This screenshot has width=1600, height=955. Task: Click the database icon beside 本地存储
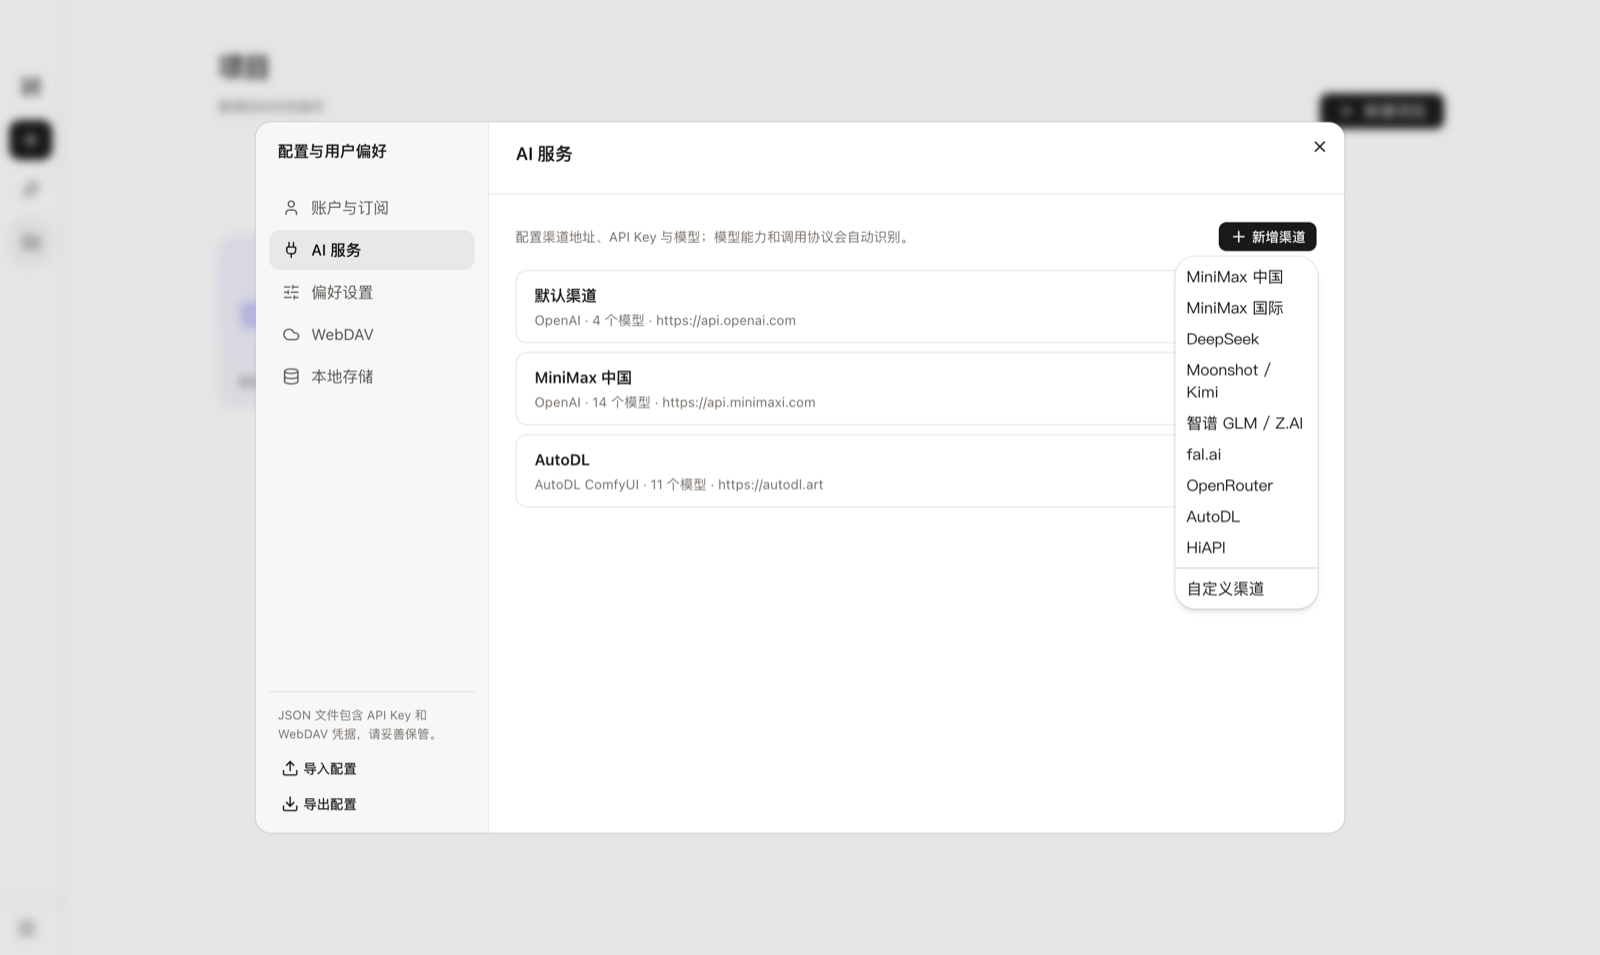[x=291, y=376]
